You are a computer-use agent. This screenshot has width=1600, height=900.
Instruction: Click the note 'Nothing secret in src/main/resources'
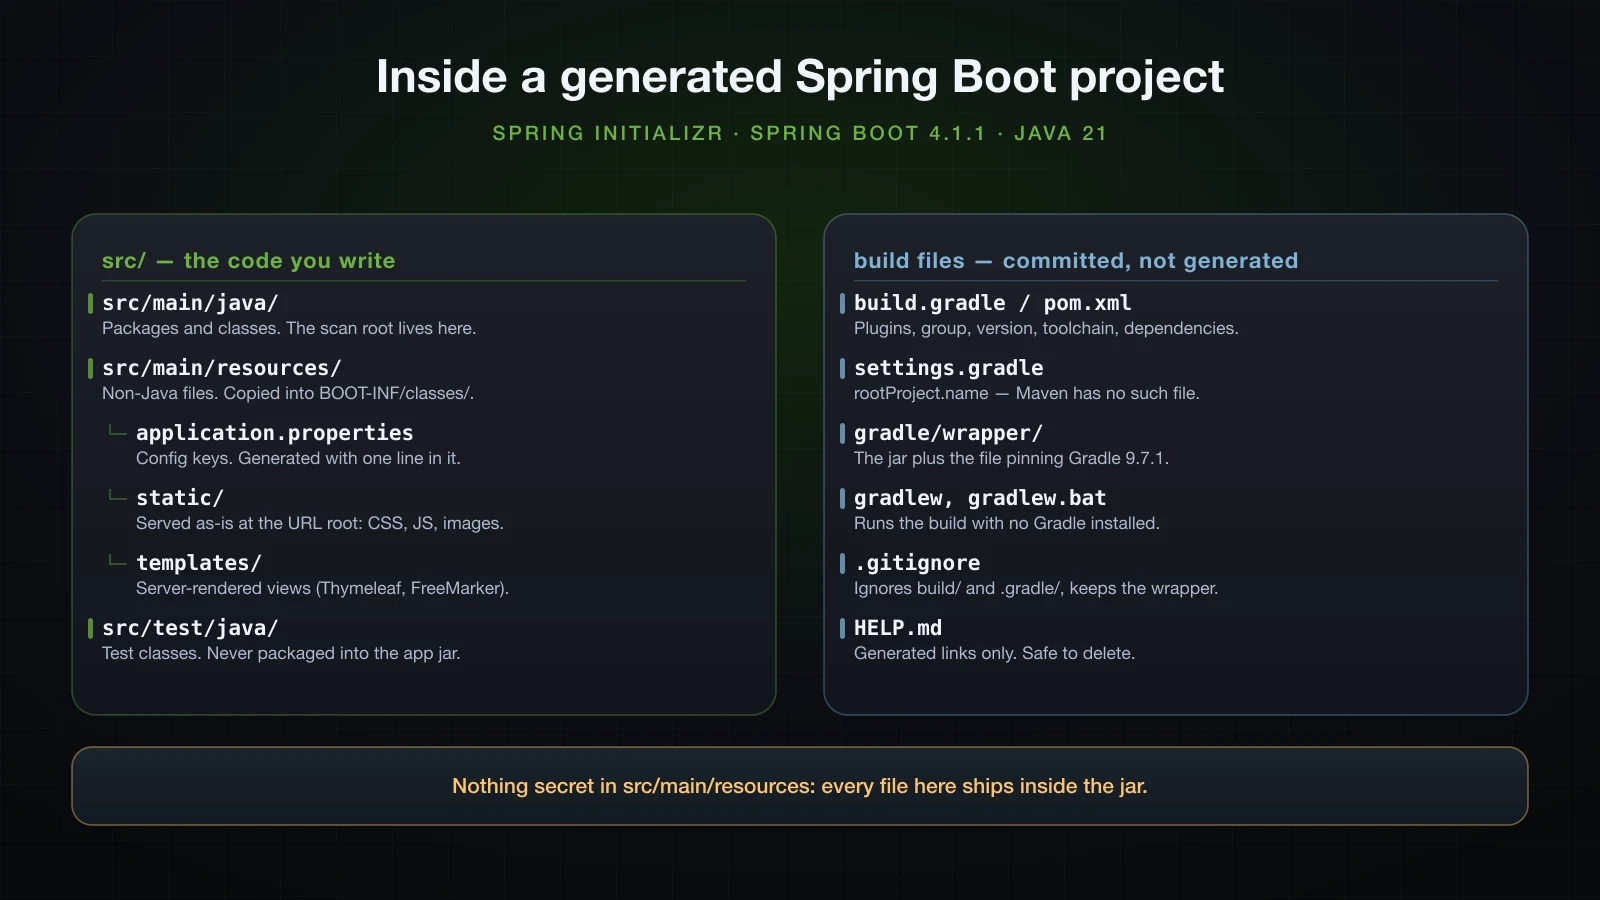(x=800, y=786)
